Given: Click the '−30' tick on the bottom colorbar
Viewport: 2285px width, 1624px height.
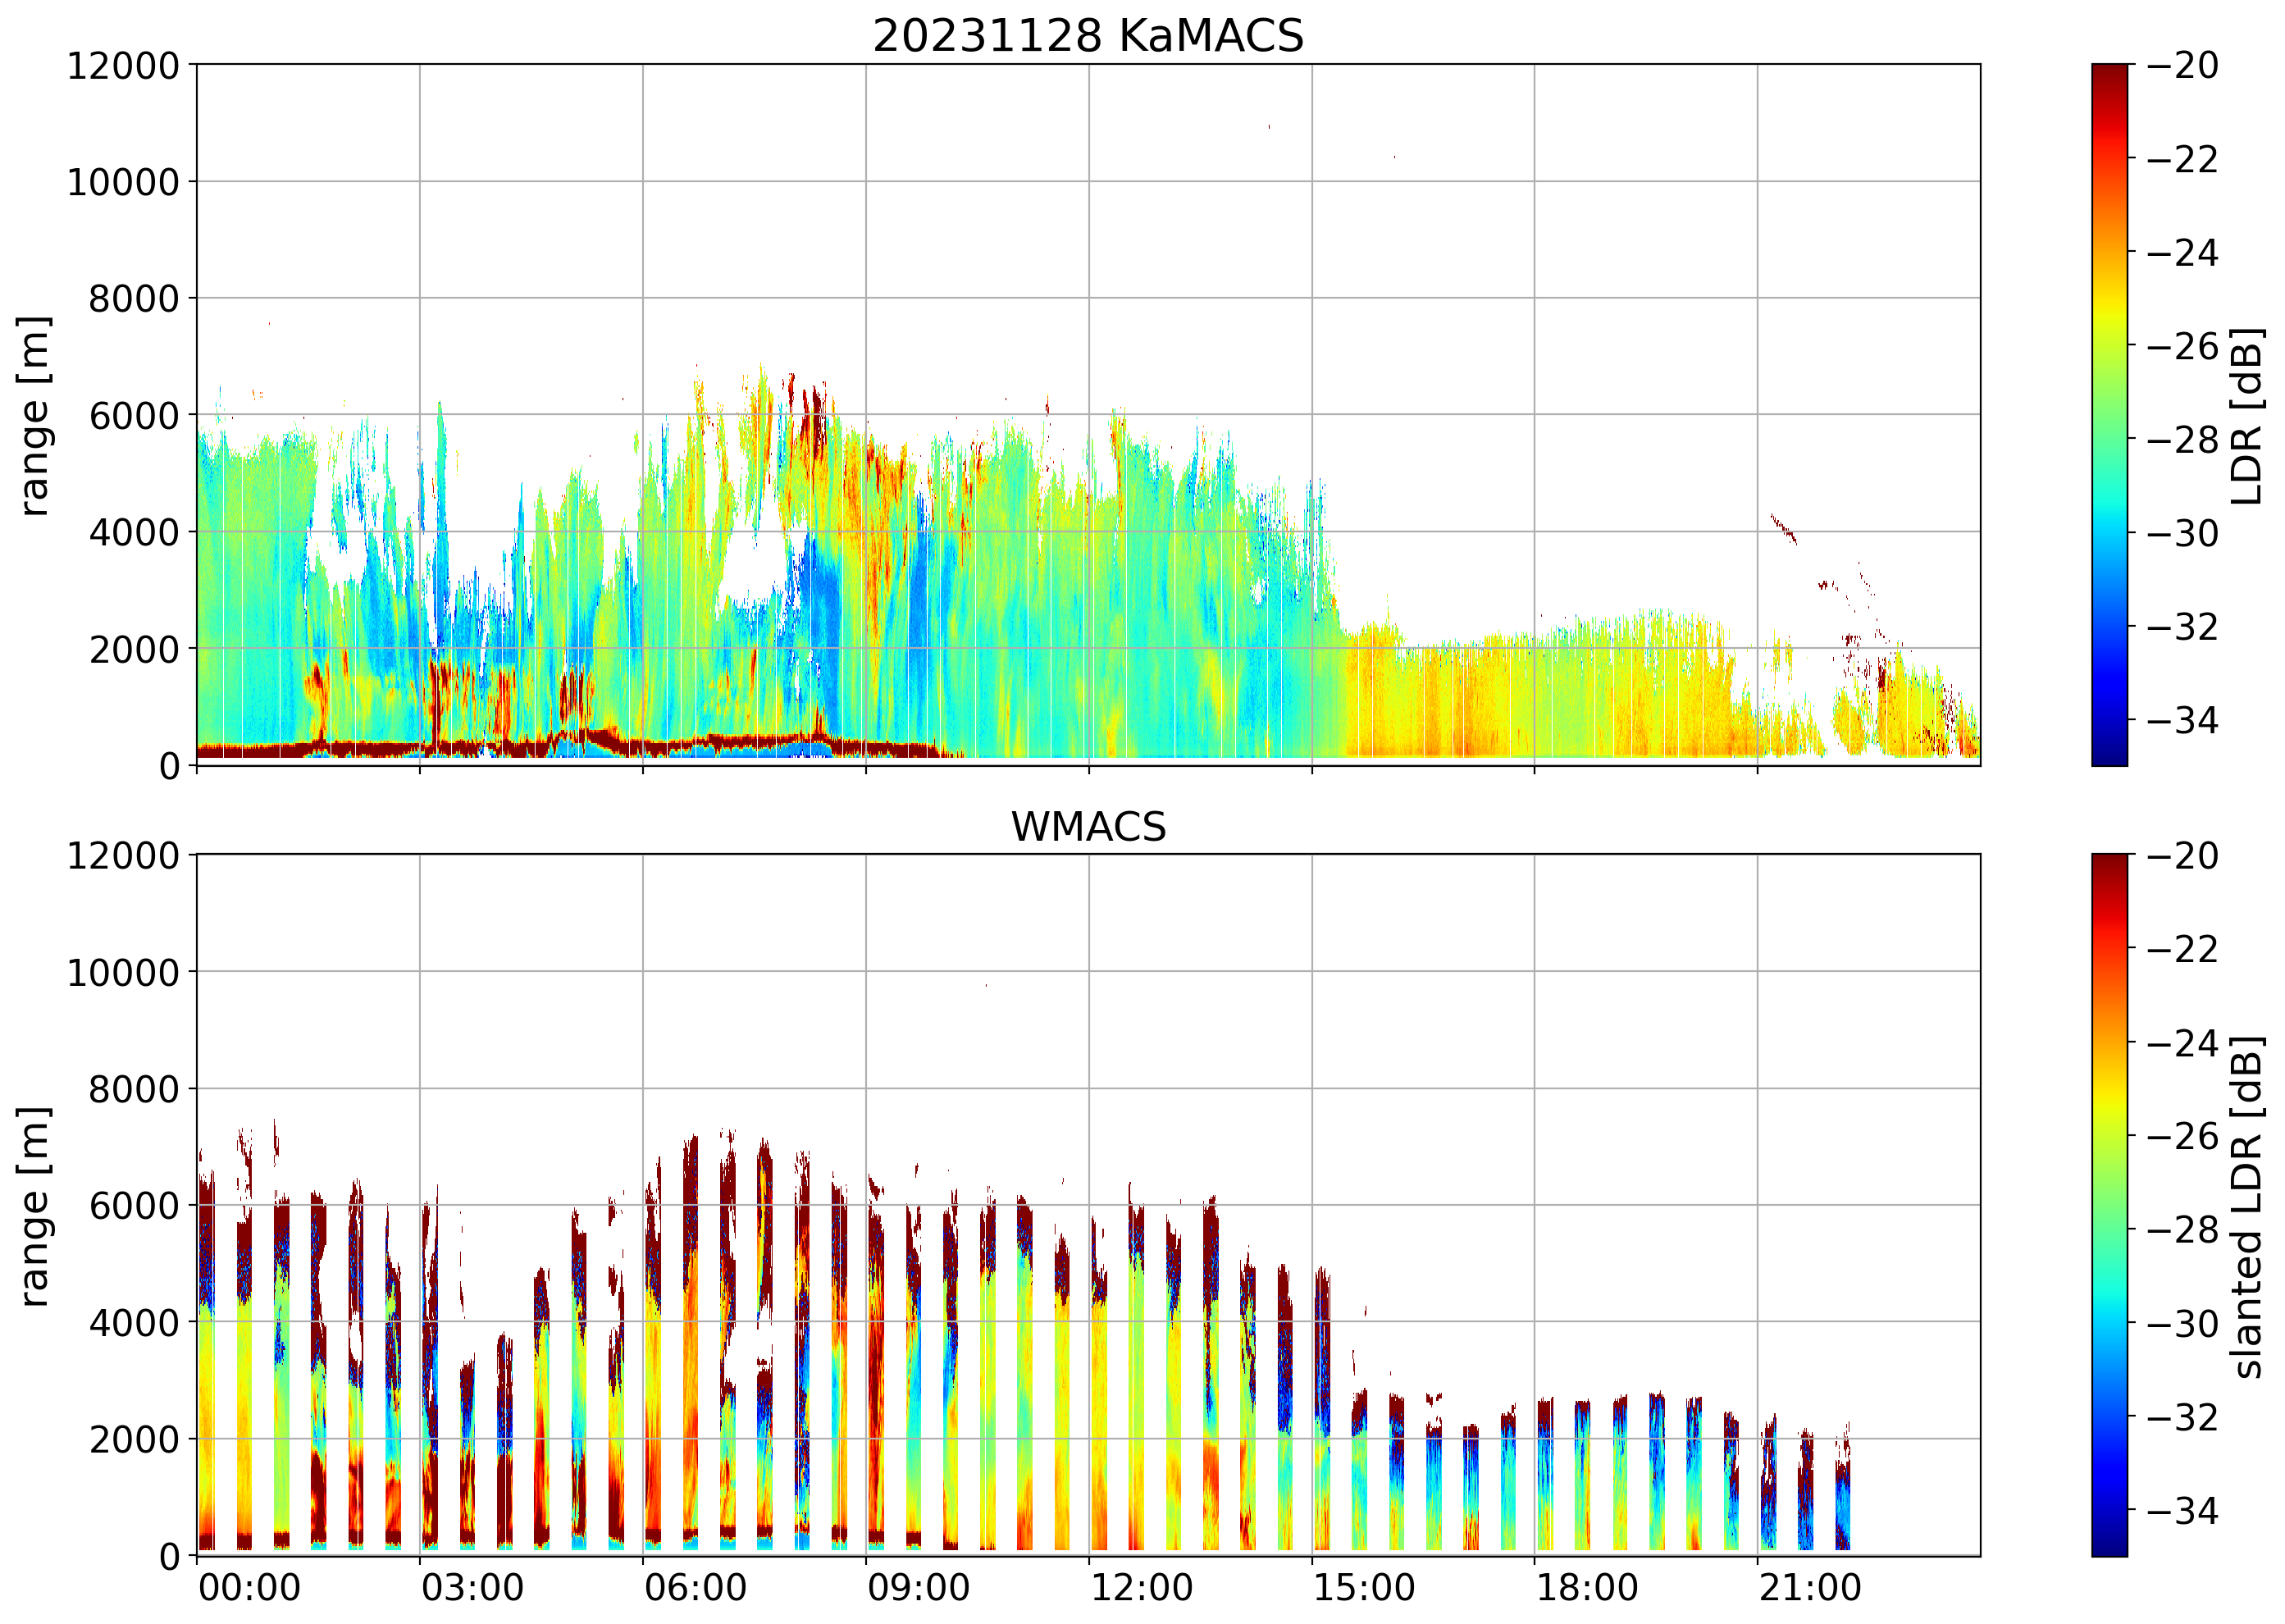Looking at the screenshot, I should coord(2182,1324).
